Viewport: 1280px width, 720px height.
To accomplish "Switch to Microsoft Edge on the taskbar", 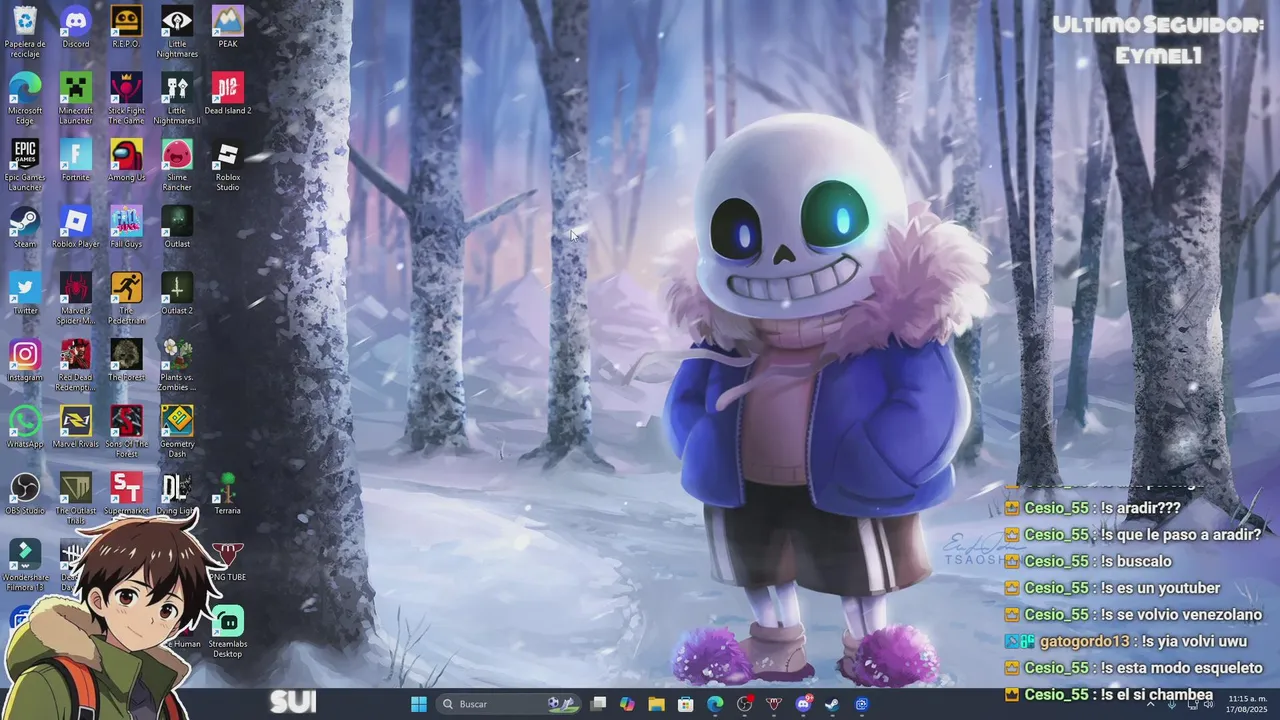I will pos(715,704).
